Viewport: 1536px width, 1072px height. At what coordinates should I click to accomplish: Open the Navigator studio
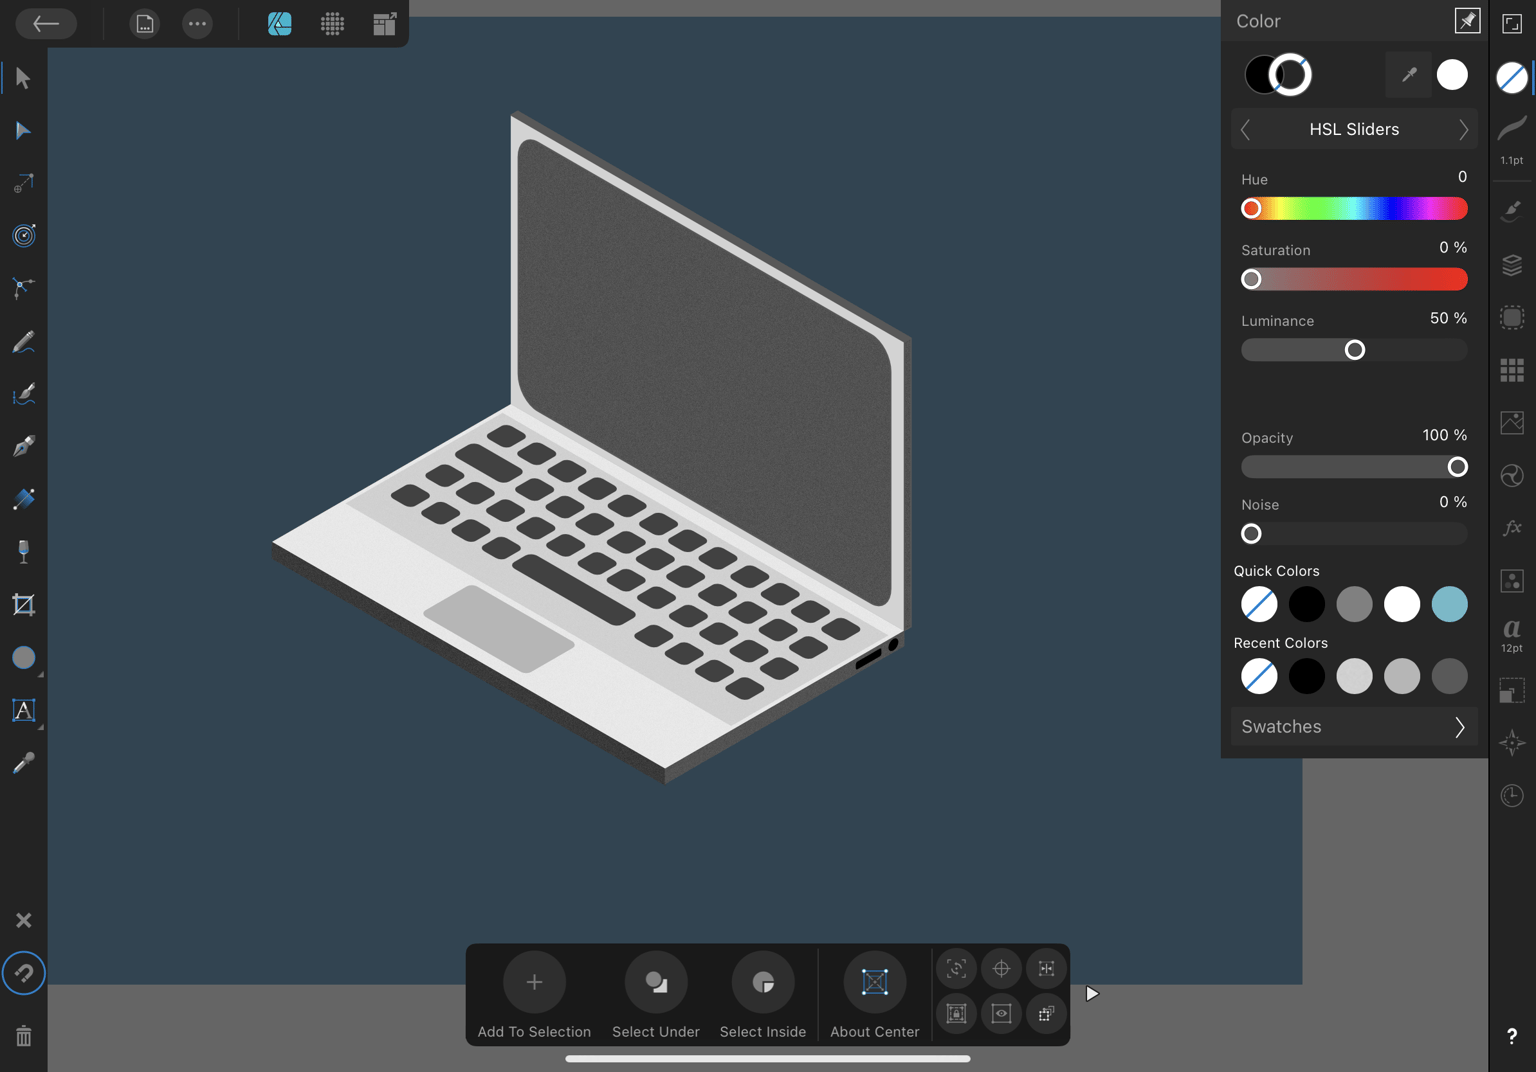(x=1512, y=742)
